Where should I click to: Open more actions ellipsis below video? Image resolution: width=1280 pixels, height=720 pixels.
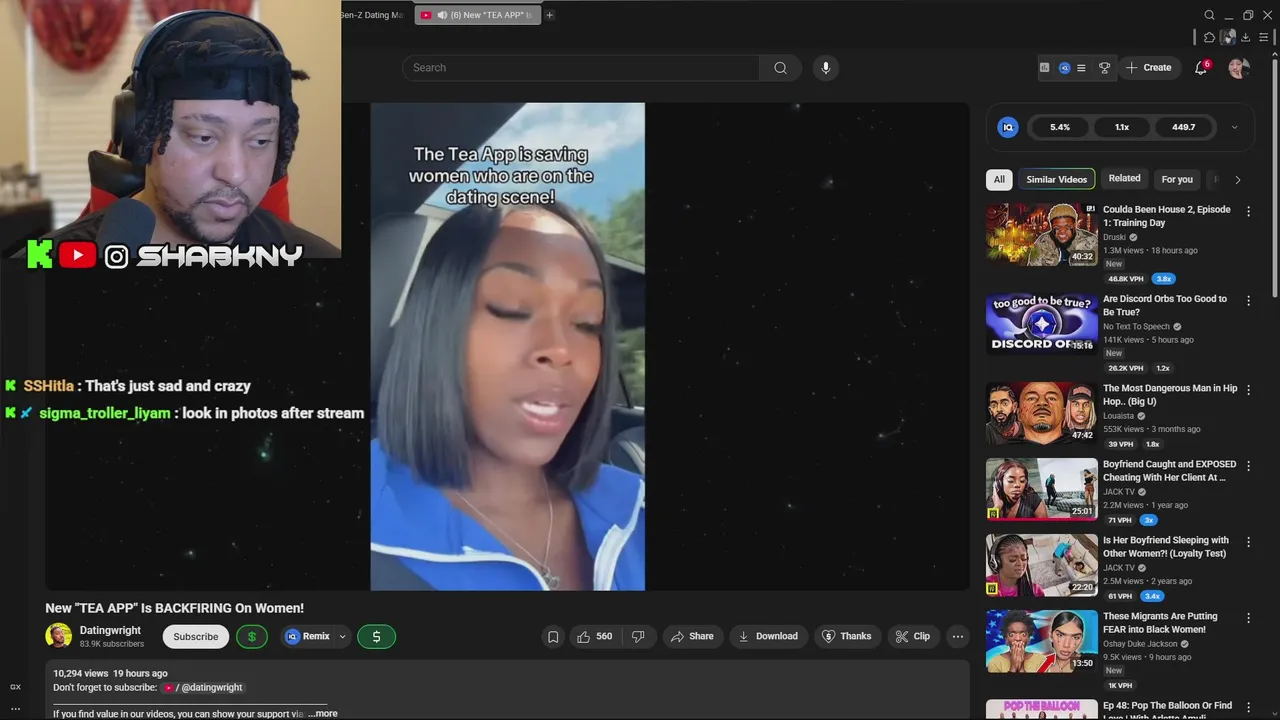[x=957, y=636]
